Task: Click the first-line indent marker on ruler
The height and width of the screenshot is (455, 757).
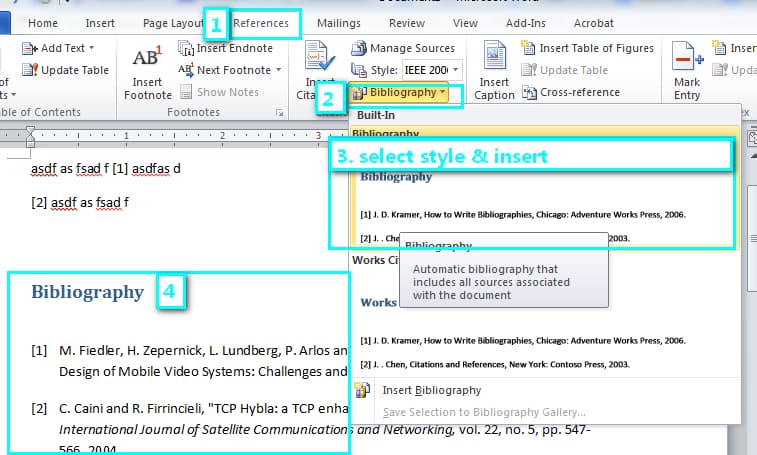Action: pos(30,130)
